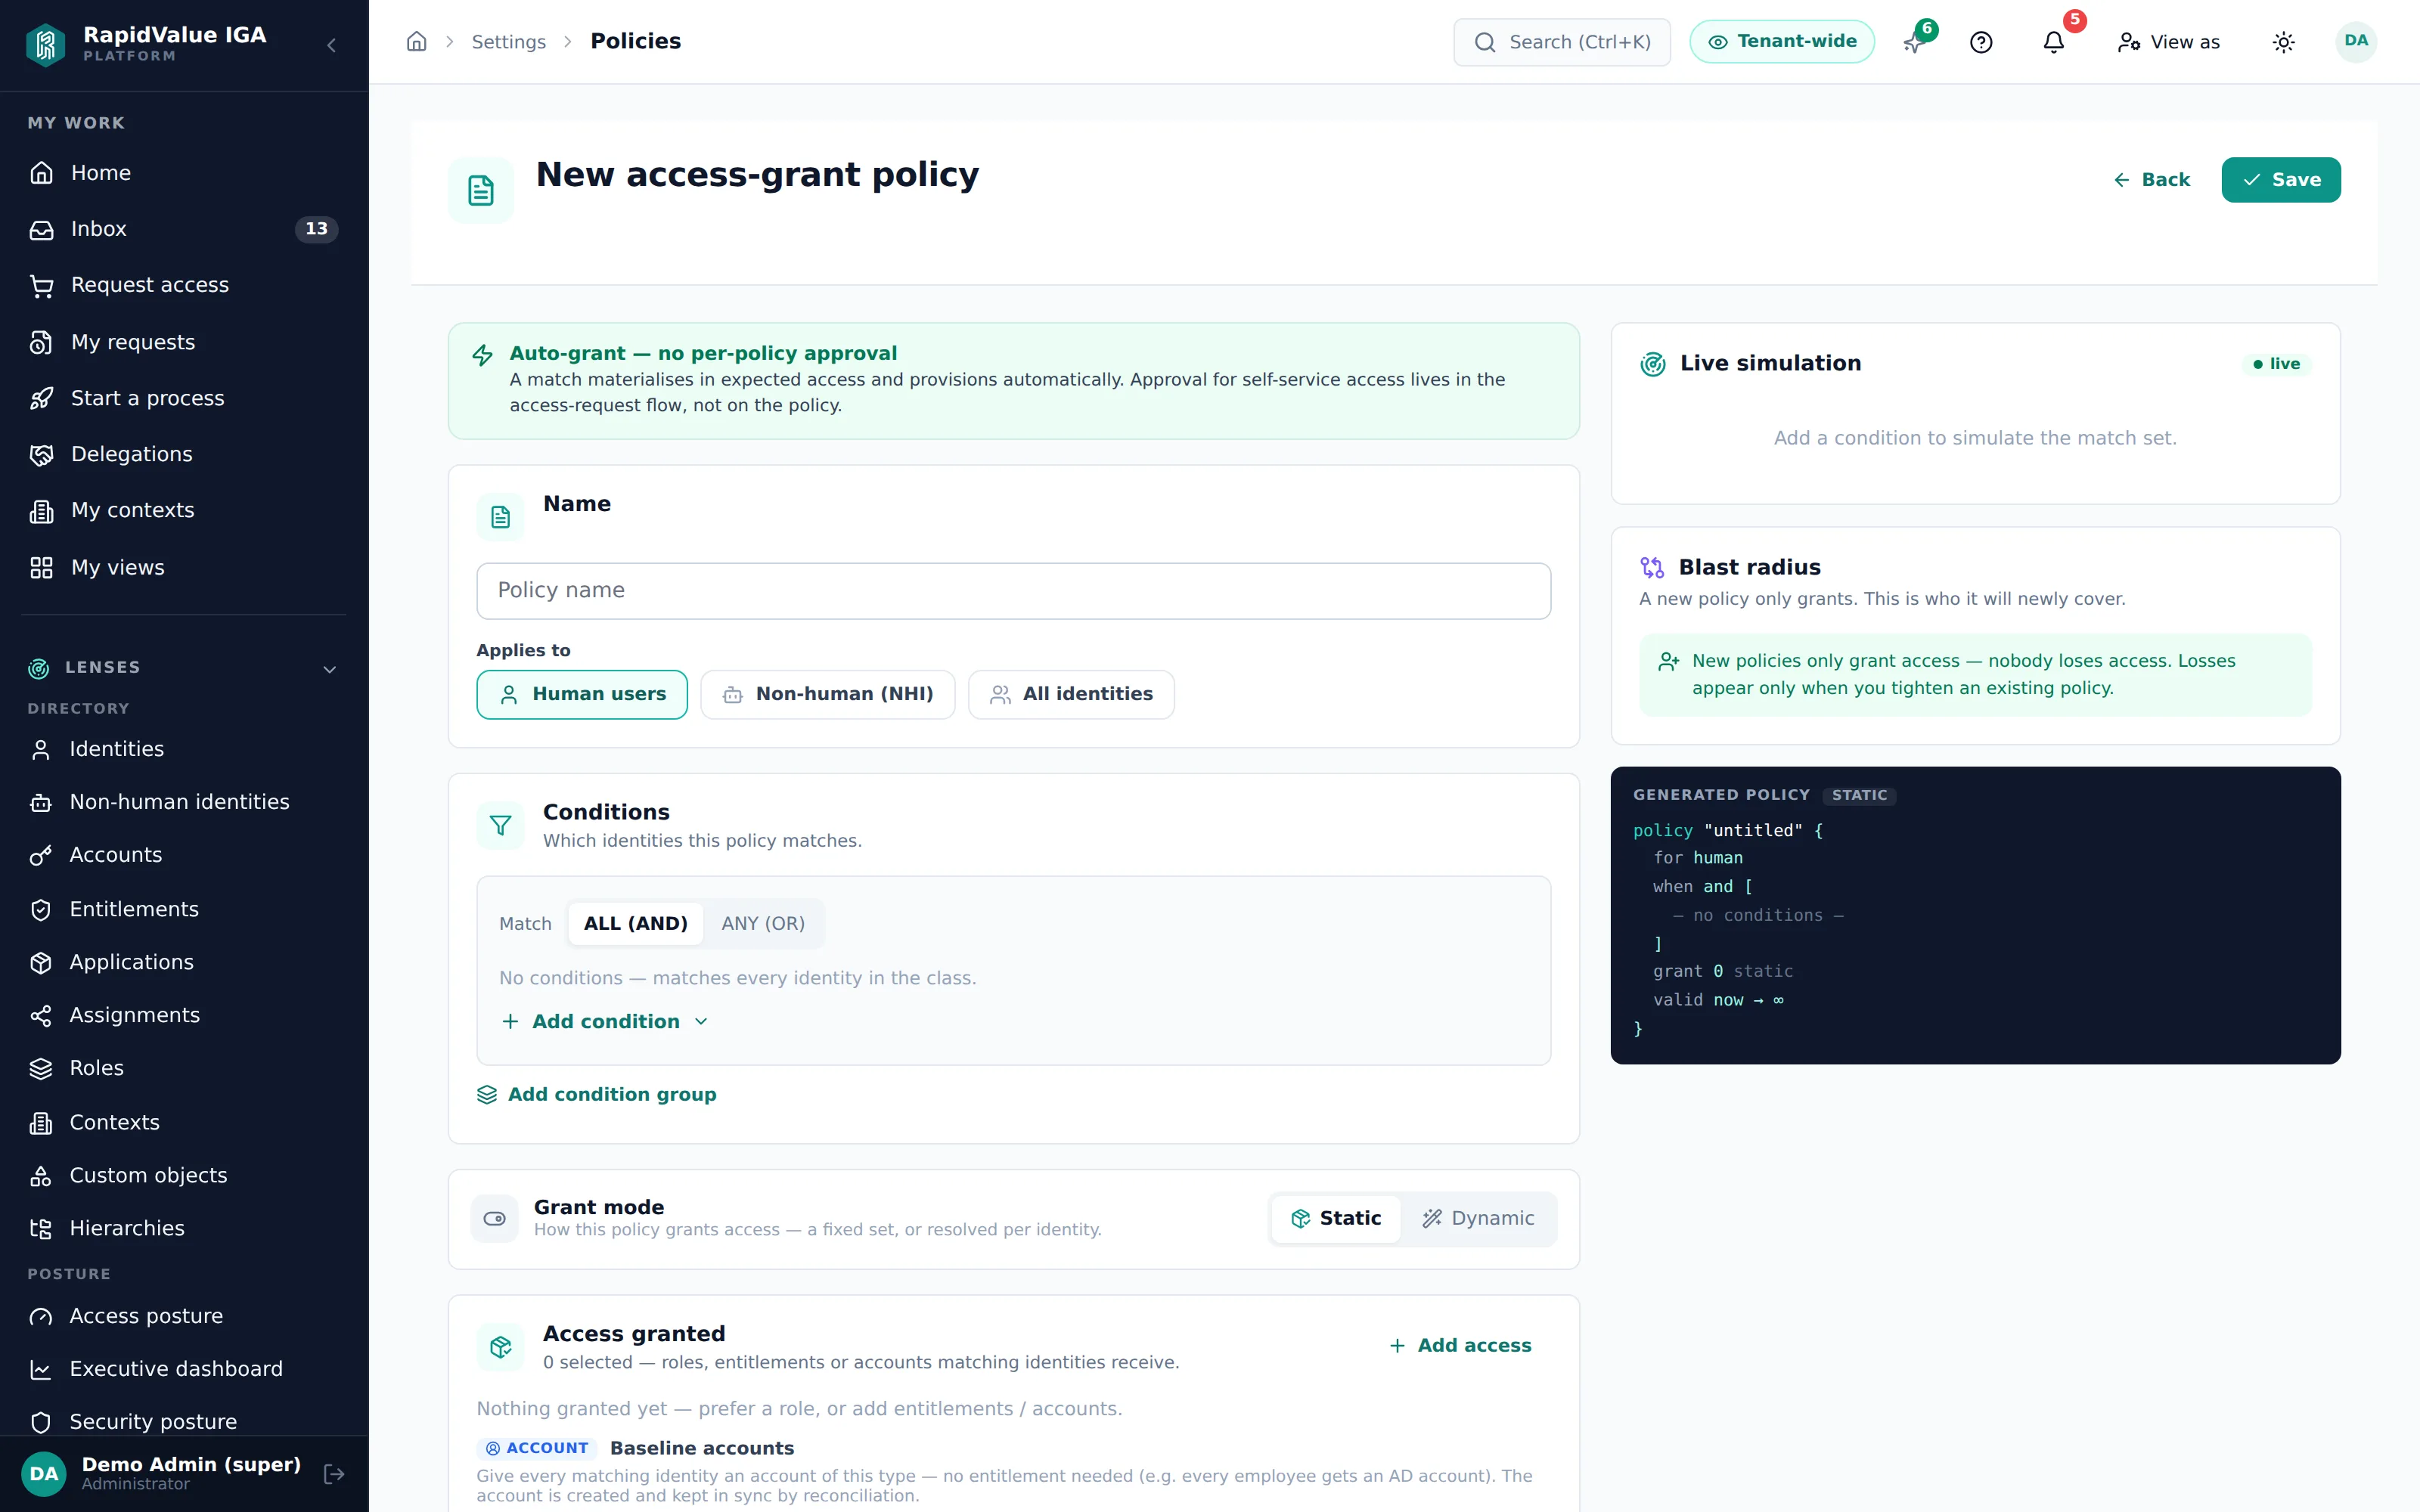Image resolution: width=2420 pixels, height=1512 pixels.
Task: Open My contexts
Action: [x=184, y=510]
